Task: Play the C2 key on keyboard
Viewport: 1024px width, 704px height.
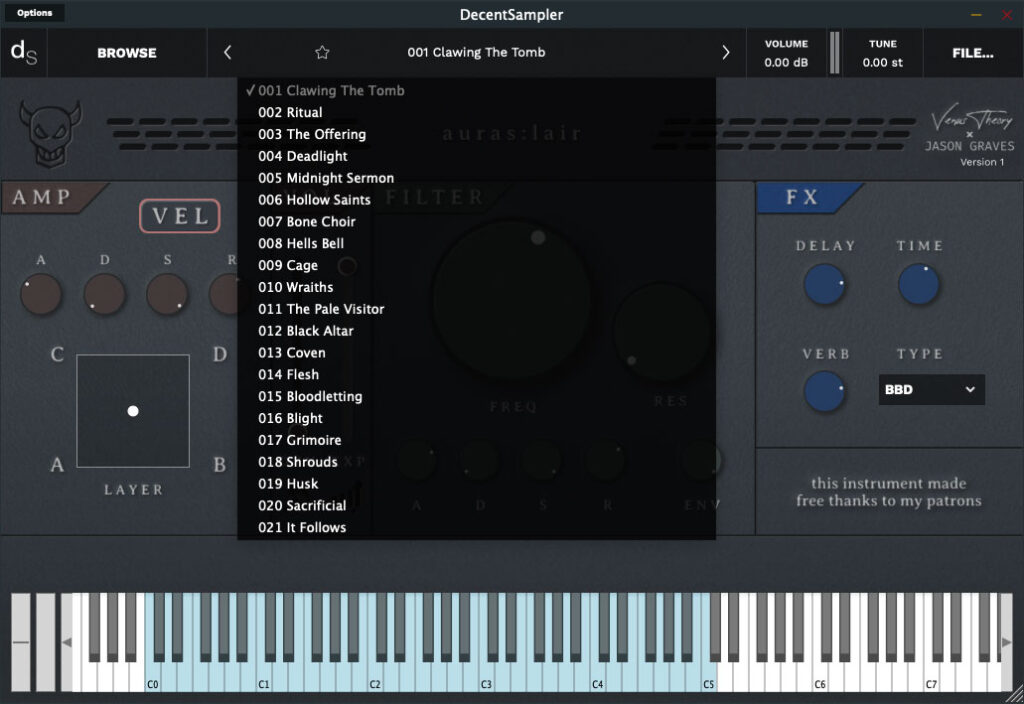Action: (x=375, y=679)
